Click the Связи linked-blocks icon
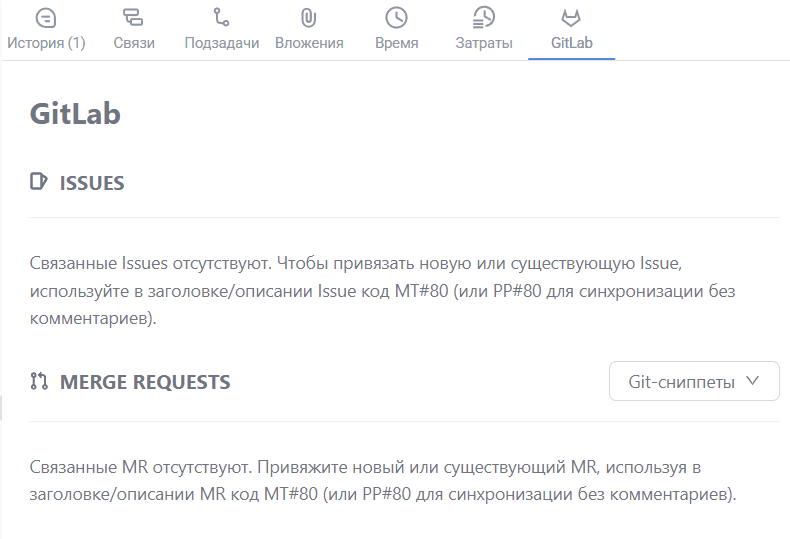This screenshot has height=539, width=790. click(x=134, y=18)
